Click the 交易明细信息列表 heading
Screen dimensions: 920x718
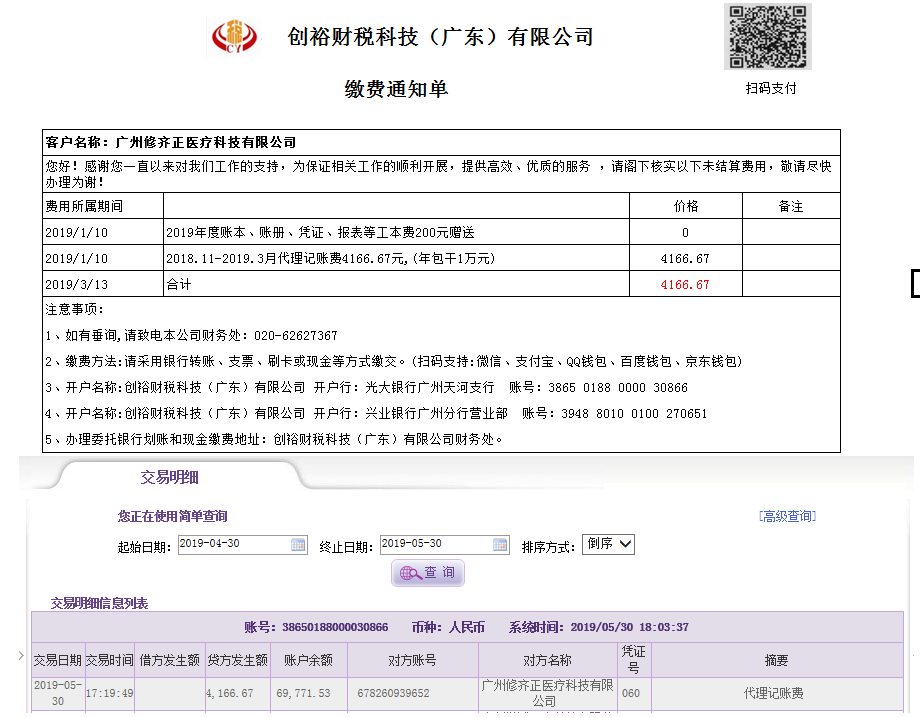[99, 603]
